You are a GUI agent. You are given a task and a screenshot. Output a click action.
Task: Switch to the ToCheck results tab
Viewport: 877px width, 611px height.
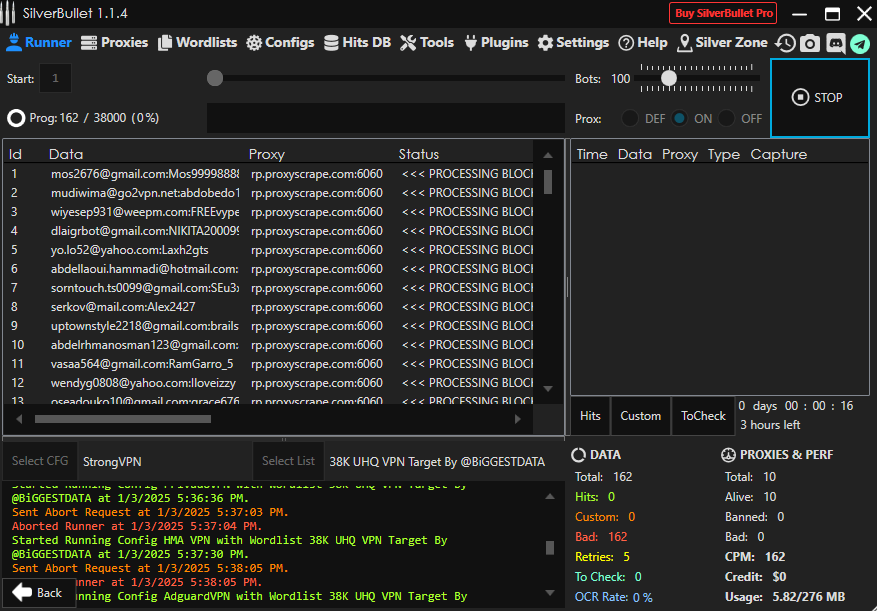click(703, 416)
